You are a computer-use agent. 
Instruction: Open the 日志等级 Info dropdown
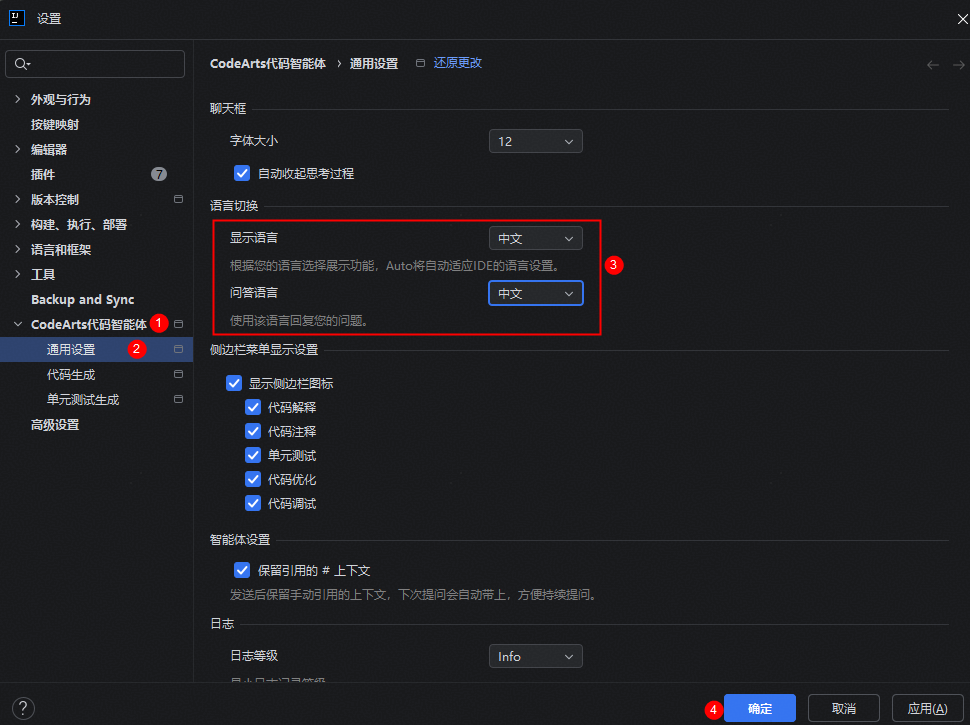(535, 656)
